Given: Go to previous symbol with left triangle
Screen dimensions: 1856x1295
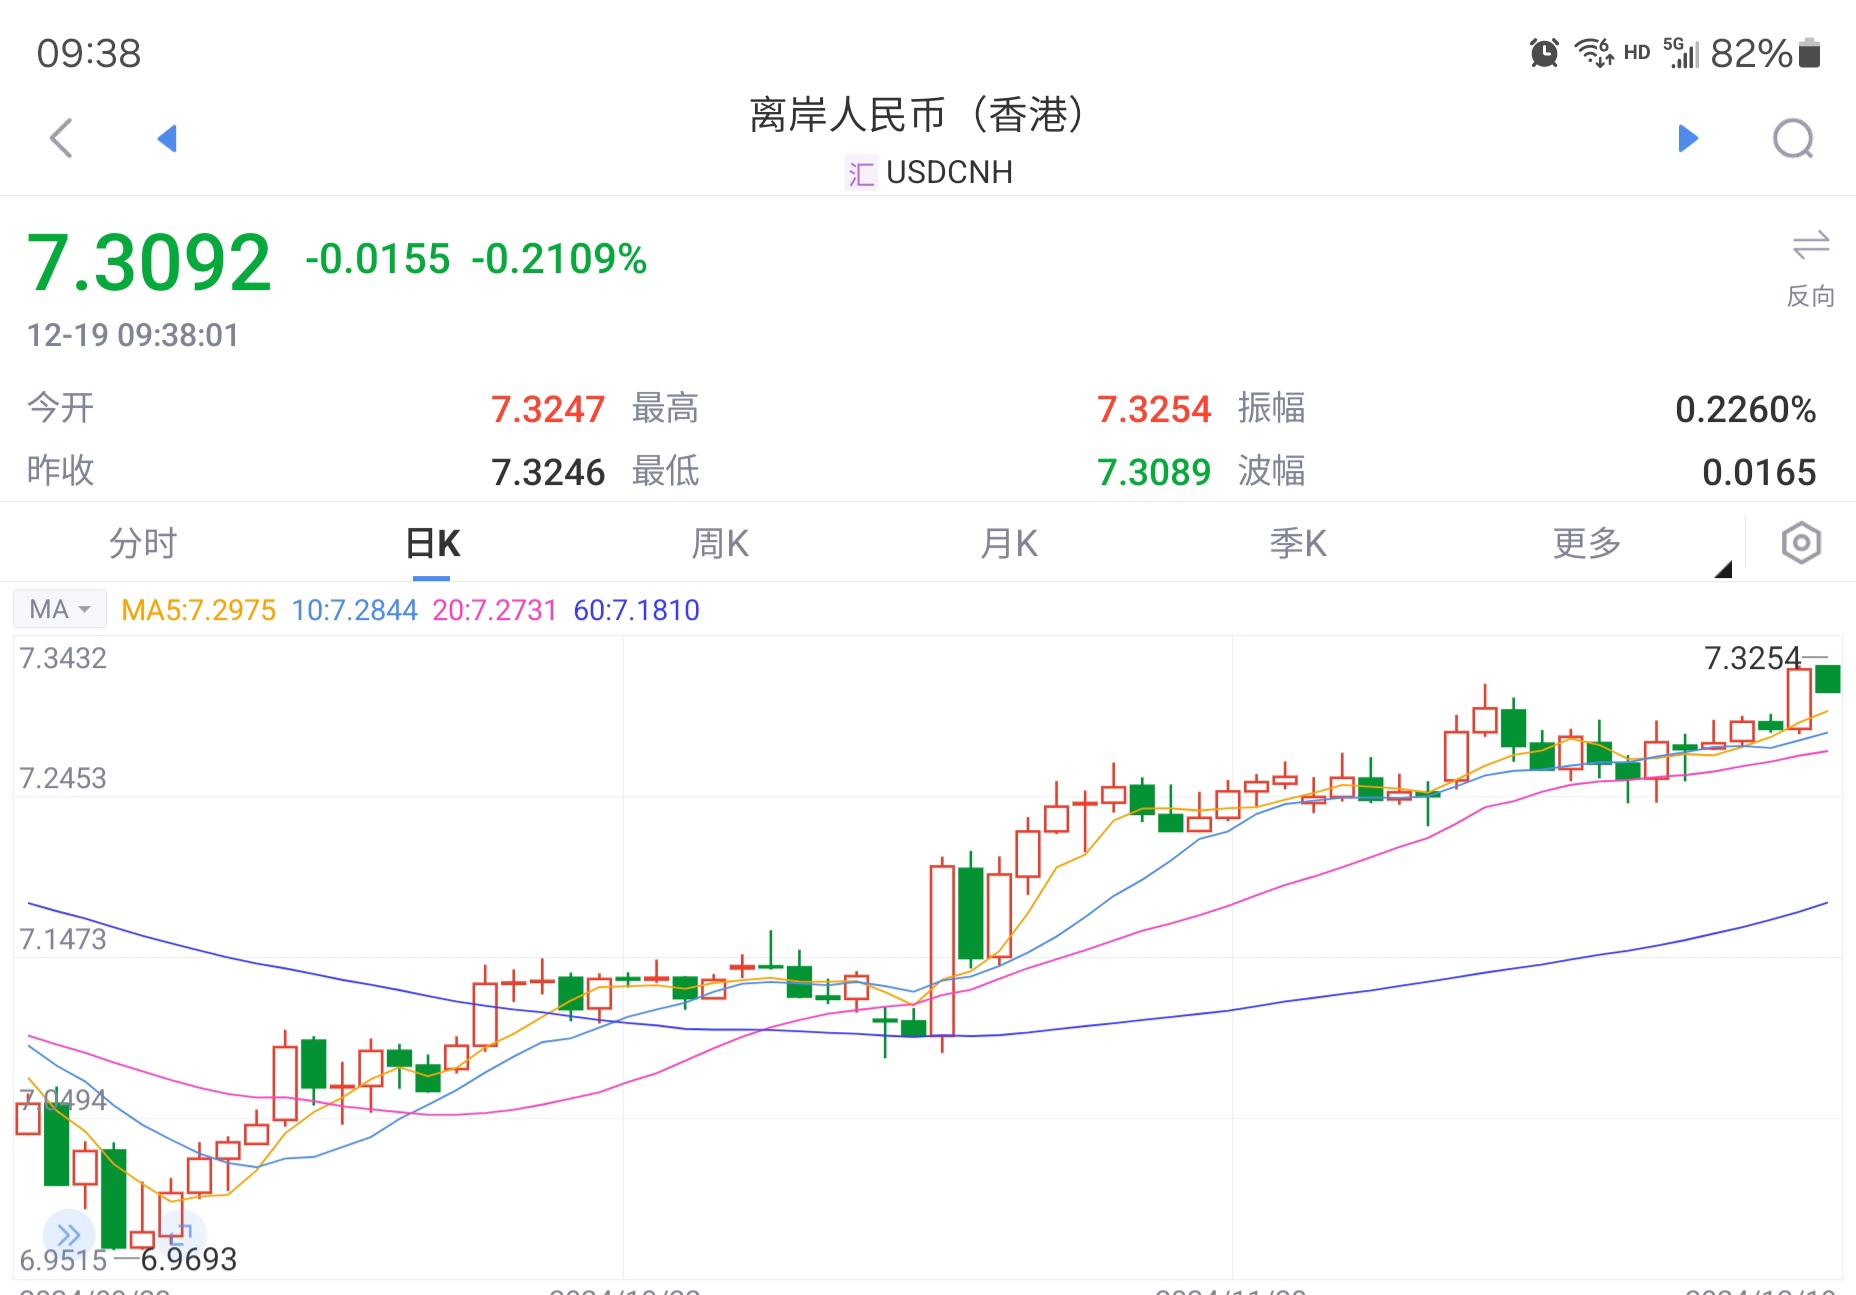Looking at the screenshot, I should (x=167, y=138).
